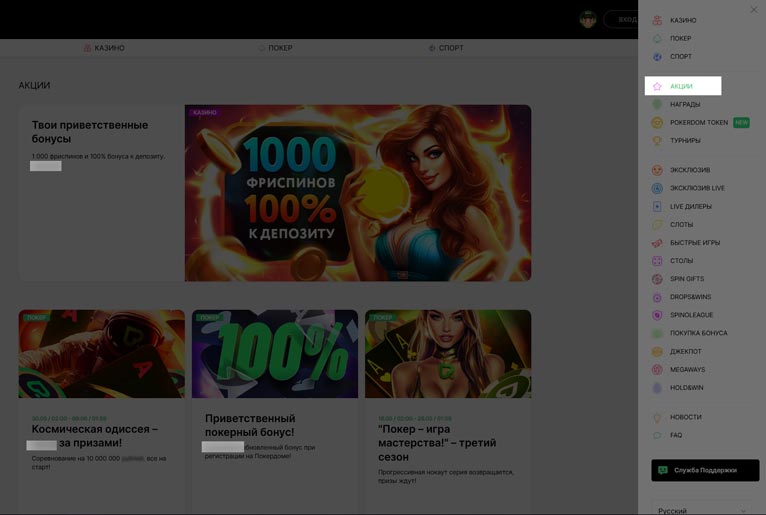Close the side menu with X
This screenshot has width=766, height=515.
754,10
